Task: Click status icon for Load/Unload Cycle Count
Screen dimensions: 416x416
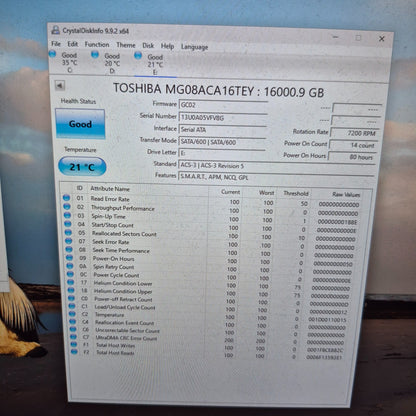Action: coord(72,306)
